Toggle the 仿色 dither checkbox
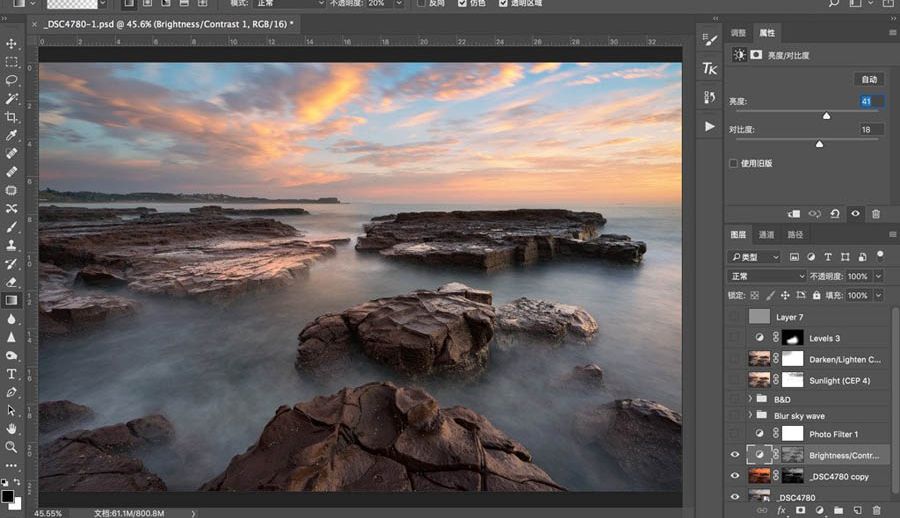 pyautogui.click(x=462, y=3)
